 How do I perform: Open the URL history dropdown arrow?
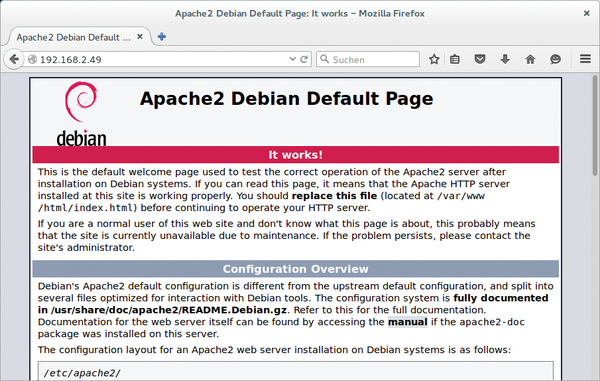(292, 59)
